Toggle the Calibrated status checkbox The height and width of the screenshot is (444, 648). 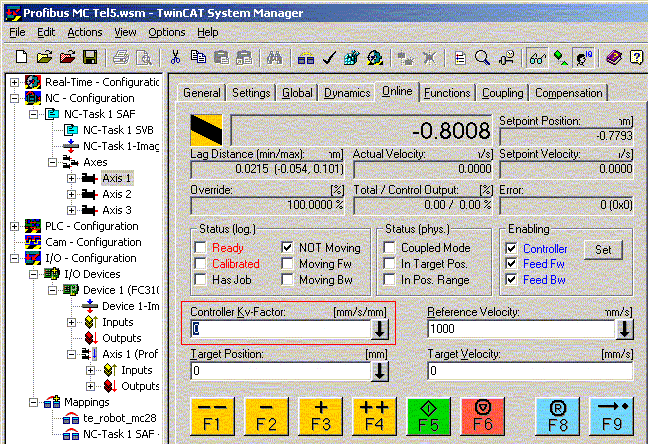200,264
